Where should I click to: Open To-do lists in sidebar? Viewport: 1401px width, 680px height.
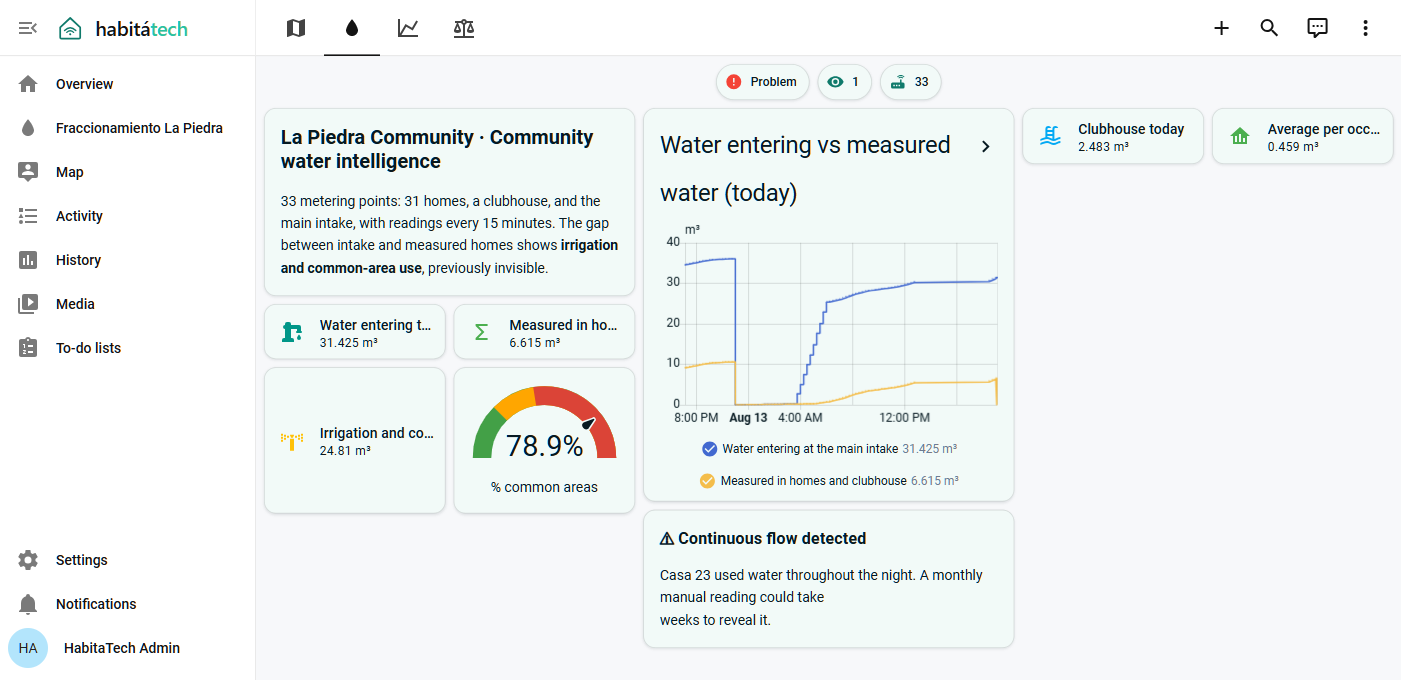128,348
